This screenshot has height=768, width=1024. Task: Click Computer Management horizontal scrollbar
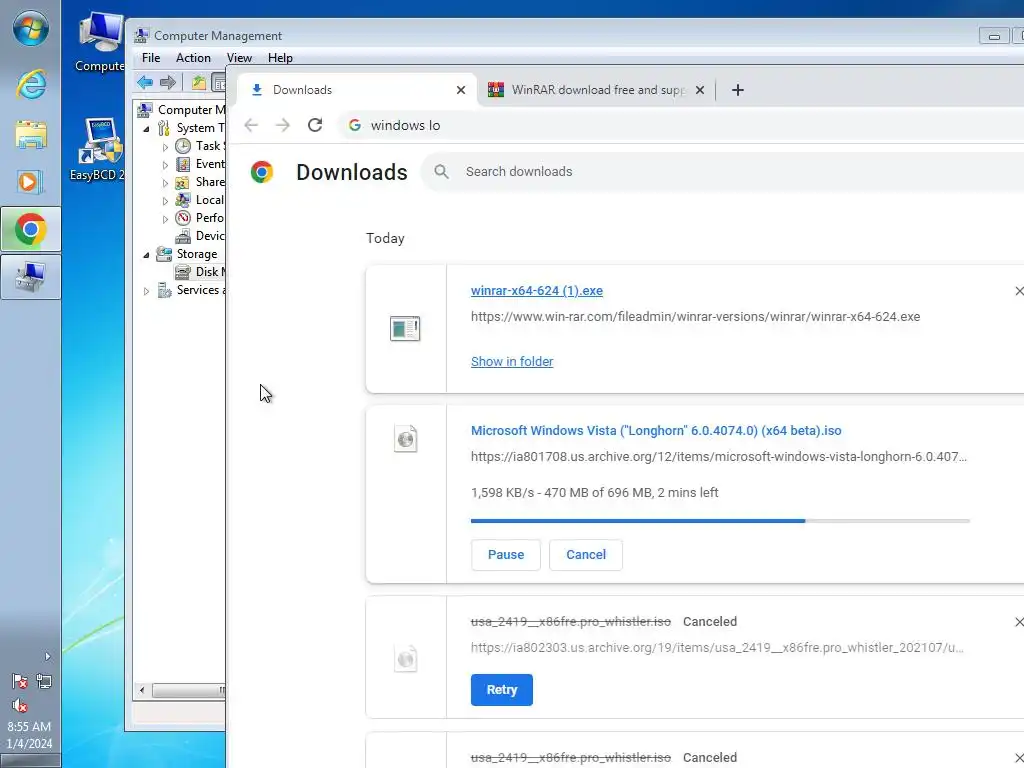(188, 690)
